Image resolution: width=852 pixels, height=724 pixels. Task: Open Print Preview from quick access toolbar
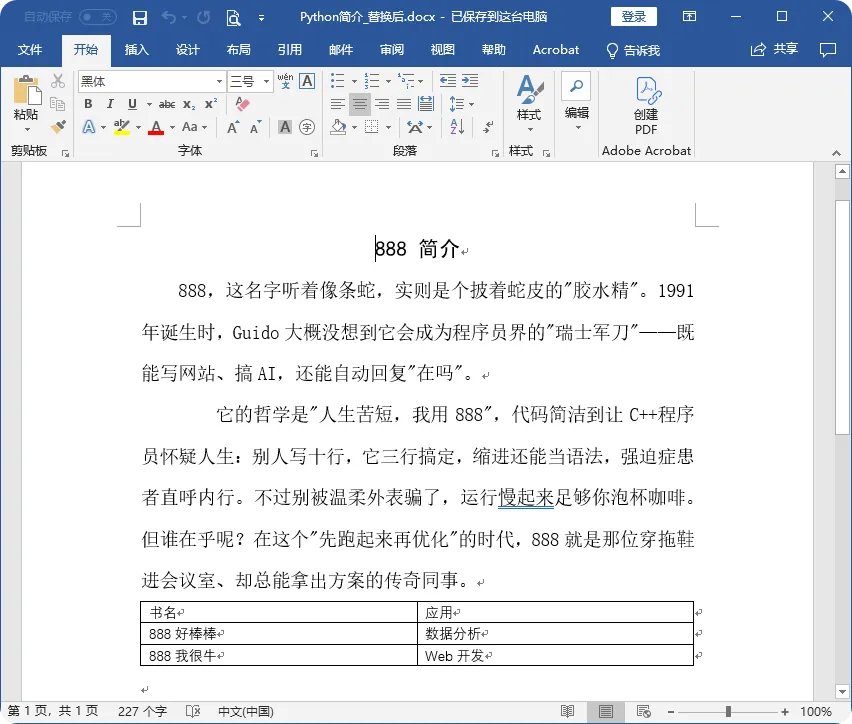point(233,18)
